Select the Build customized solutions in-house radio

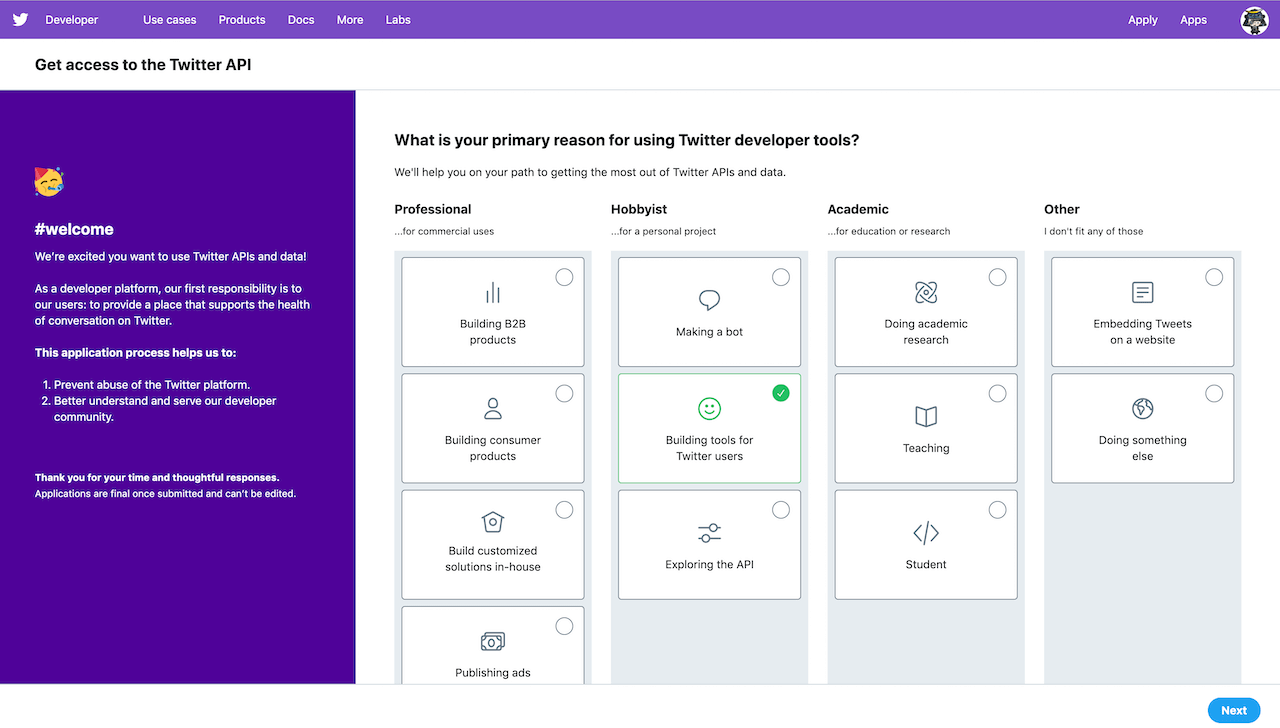pos(564,510)
